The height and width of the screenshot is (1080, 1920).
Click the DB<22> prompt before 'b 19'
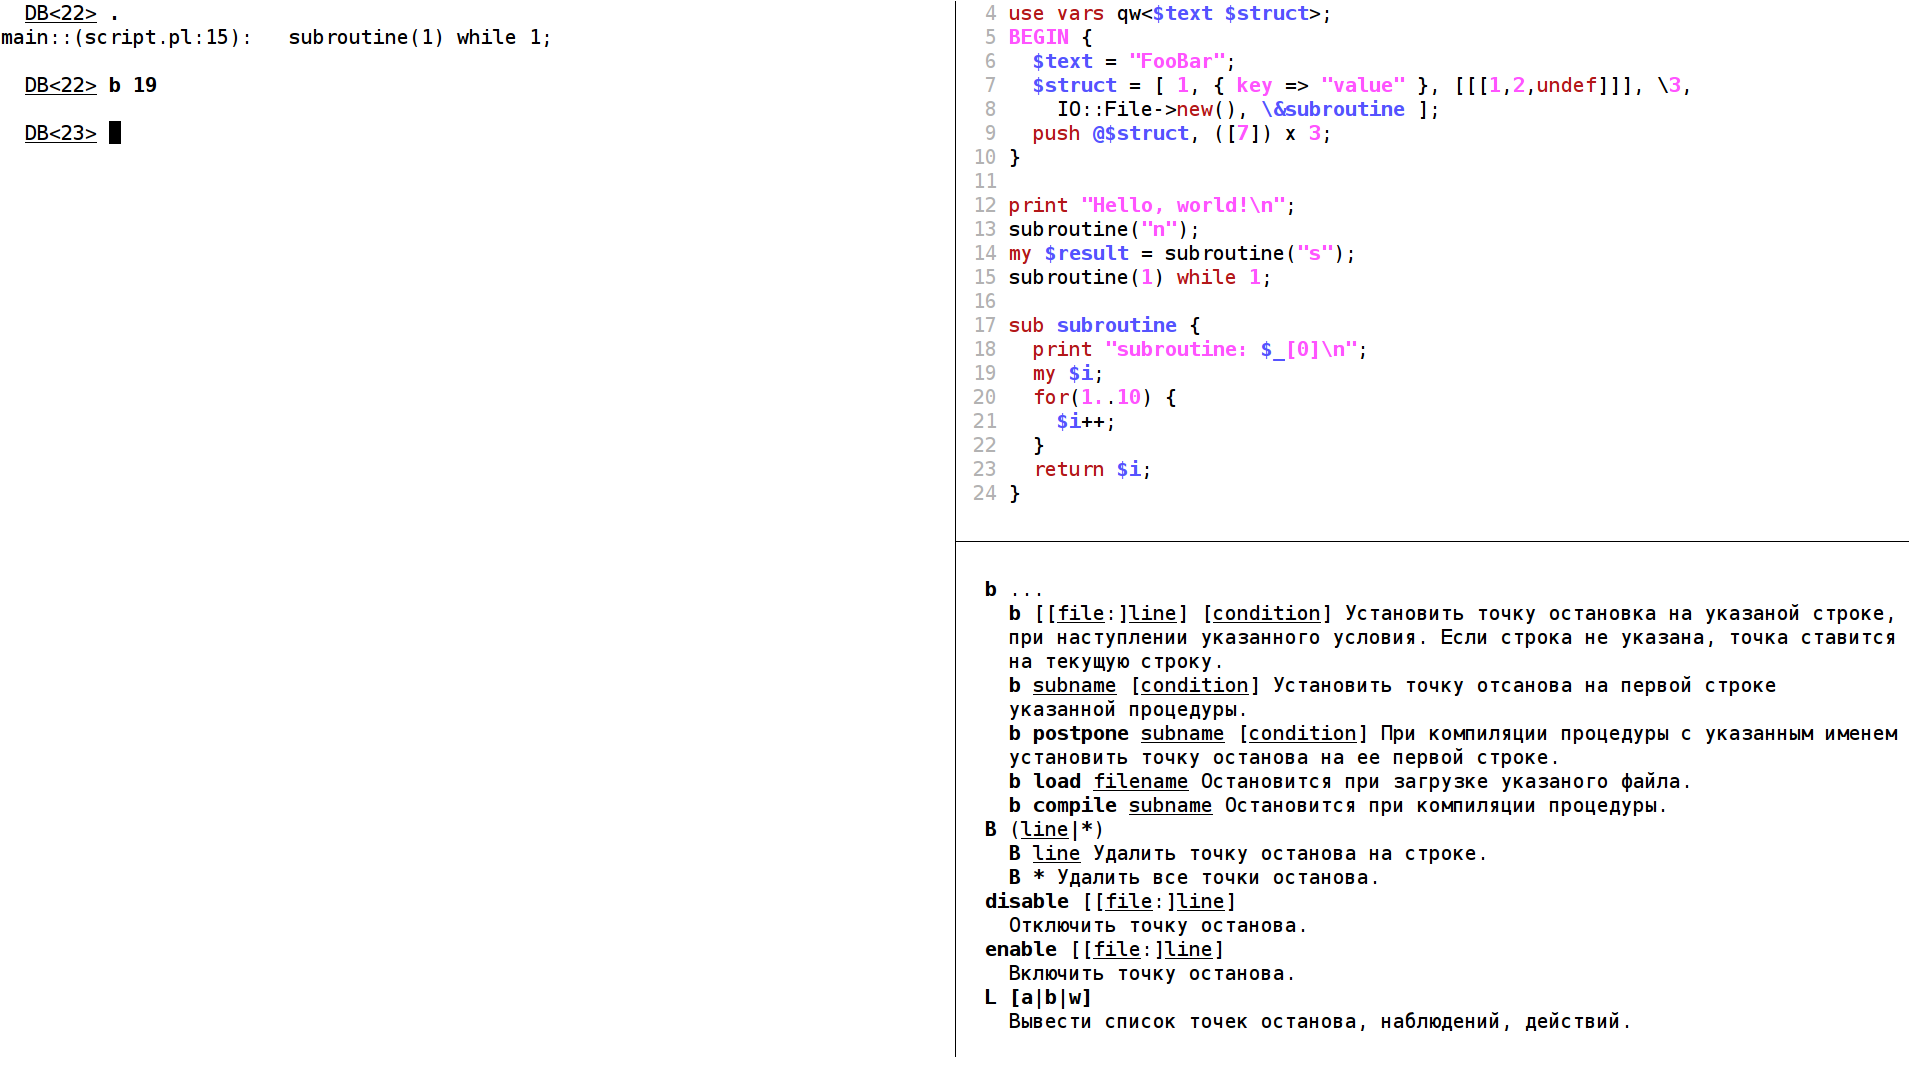point(61,85)
